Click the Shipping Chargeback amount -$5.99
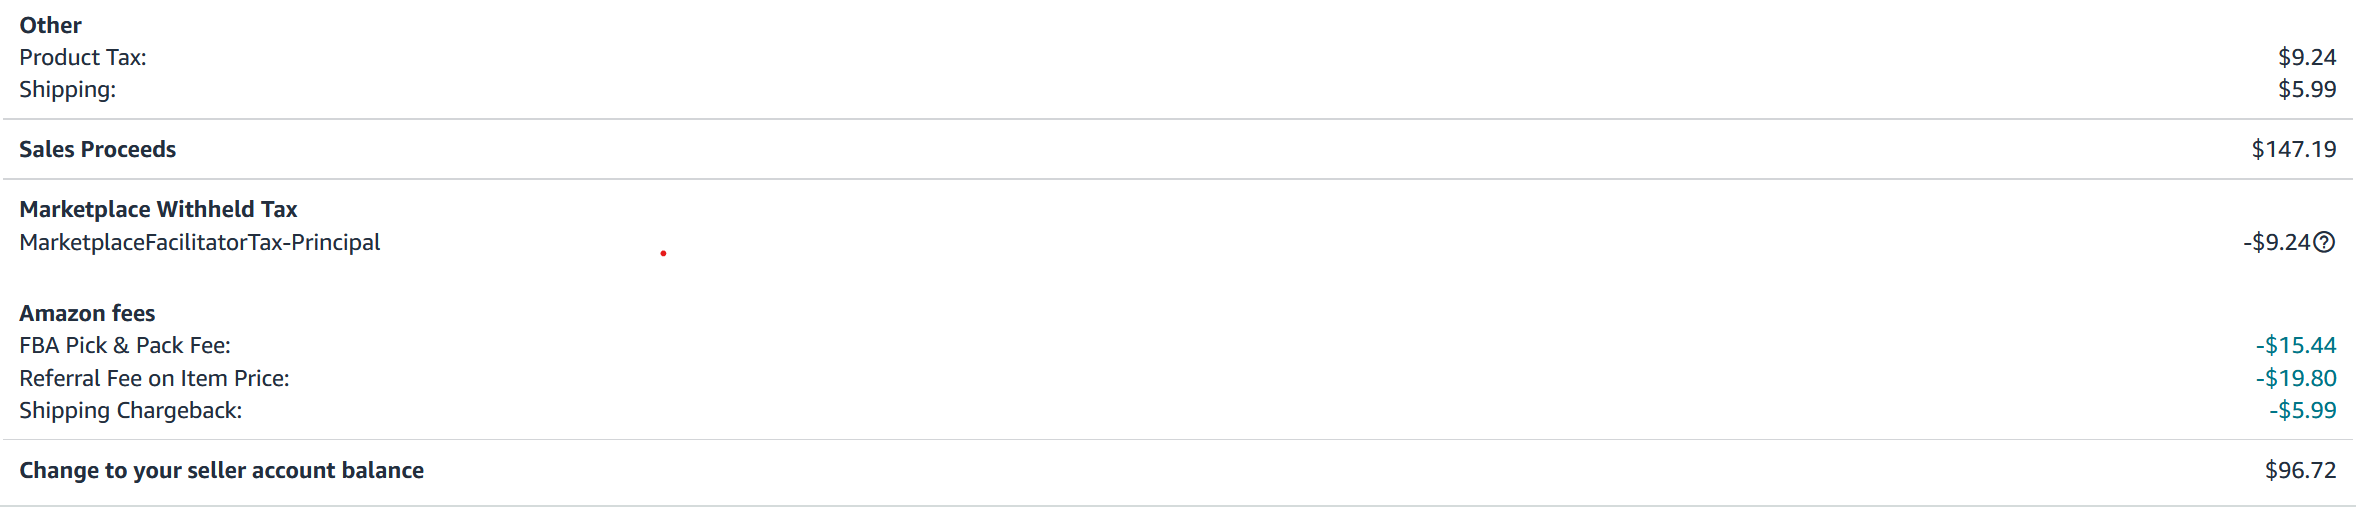Image resolution: width=2356 pixels, height=507 pixels. click(x=2302, y=410)
